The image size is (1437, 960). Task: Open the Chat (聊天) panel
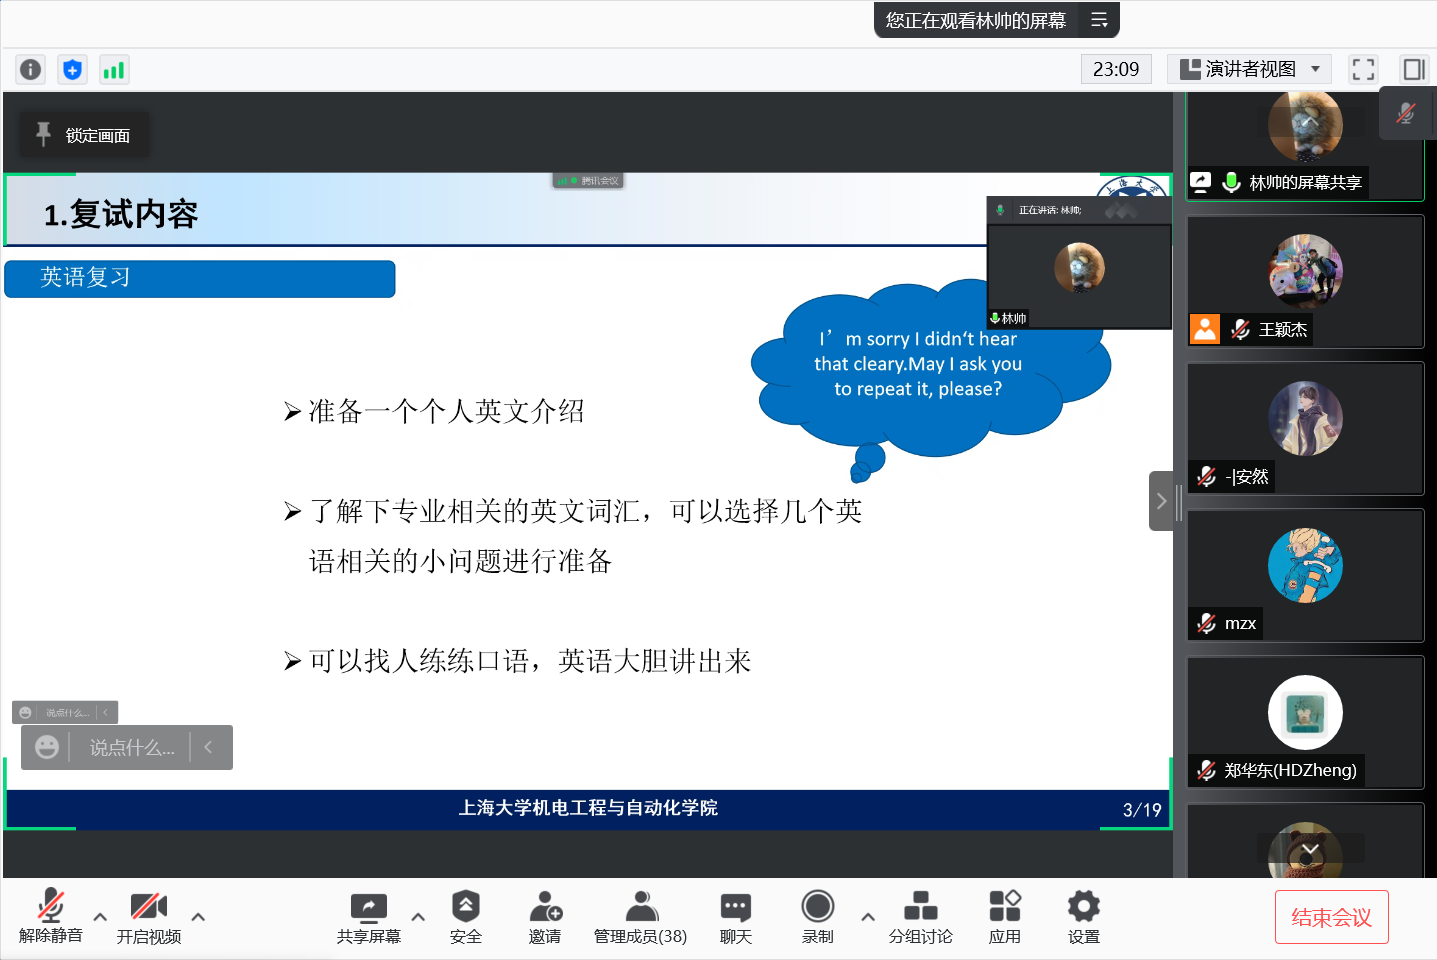coord(735,916)
